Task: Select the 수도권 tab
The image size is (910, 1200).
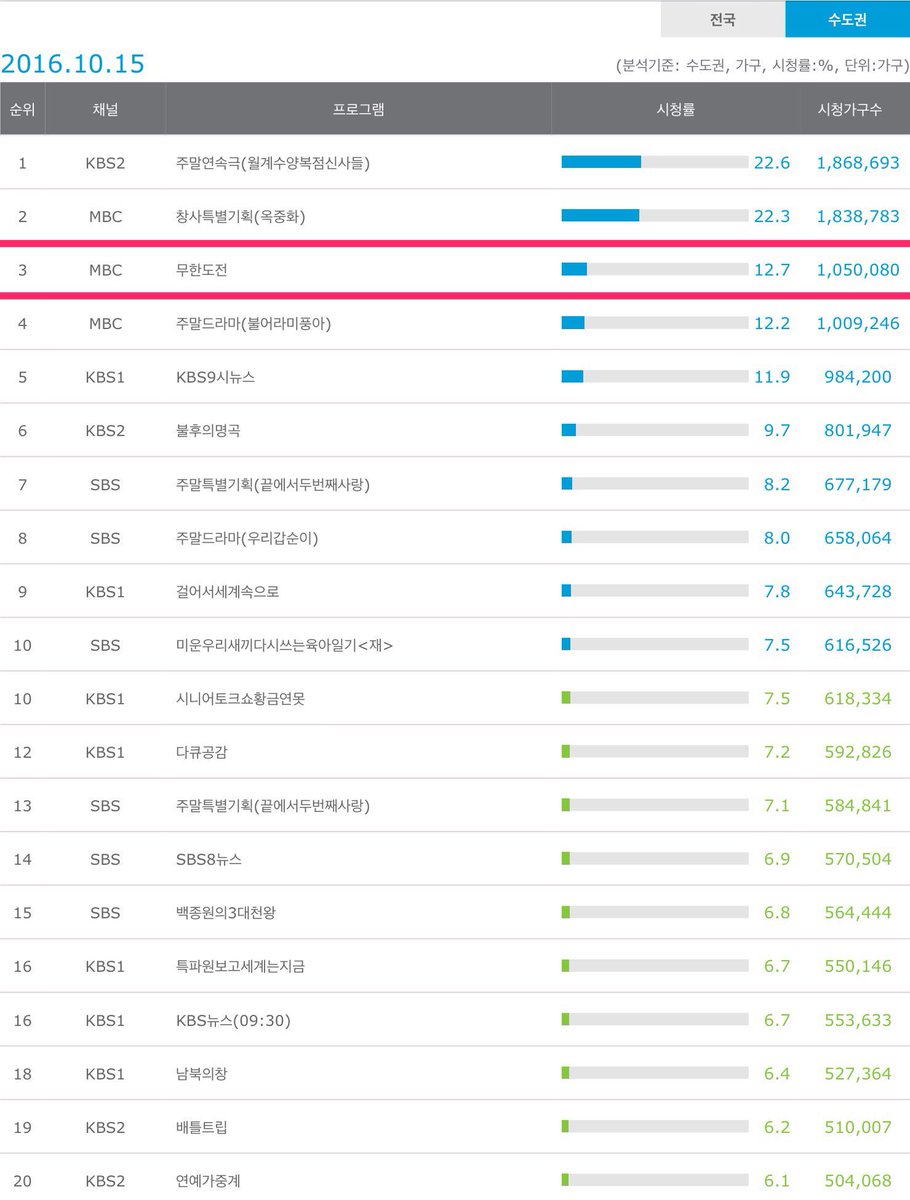Action: 847,19
